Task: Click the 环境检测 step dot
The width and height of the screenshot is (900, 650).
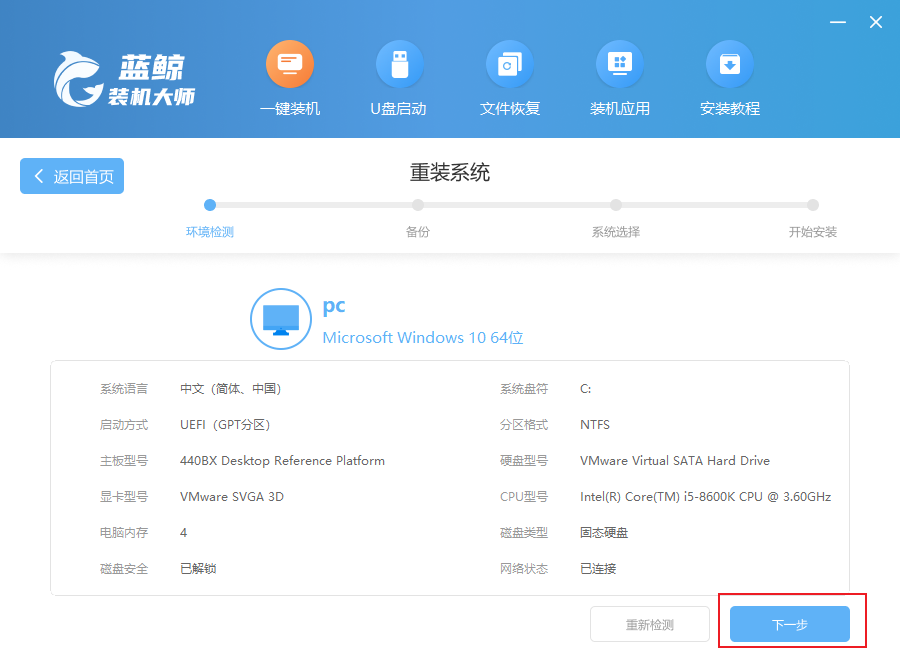Action: click(x=210, y=205)
